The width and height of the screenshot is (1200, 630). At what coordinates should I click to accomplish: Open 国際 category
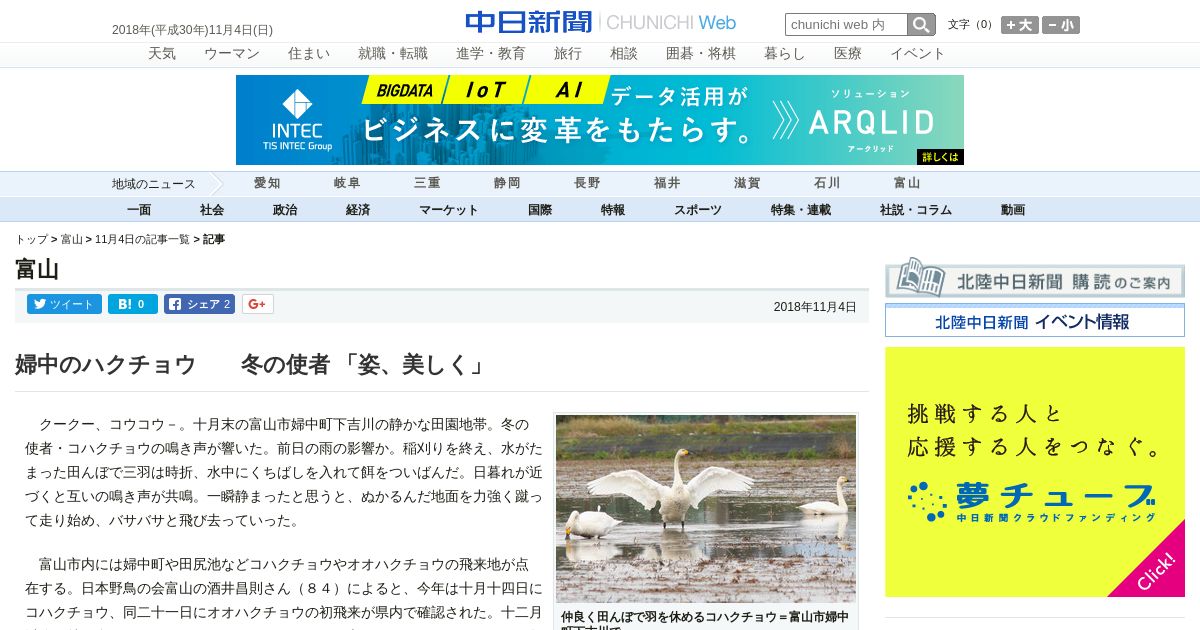coord(540,210)
